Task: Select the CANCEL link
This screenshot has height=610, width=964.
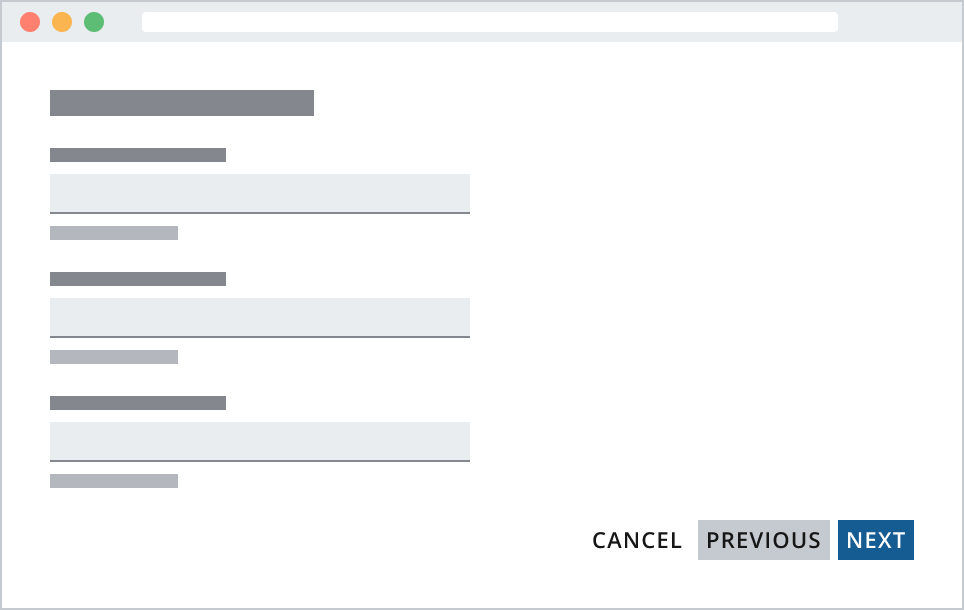Action: pyautogui.click(x=637, y=540)
